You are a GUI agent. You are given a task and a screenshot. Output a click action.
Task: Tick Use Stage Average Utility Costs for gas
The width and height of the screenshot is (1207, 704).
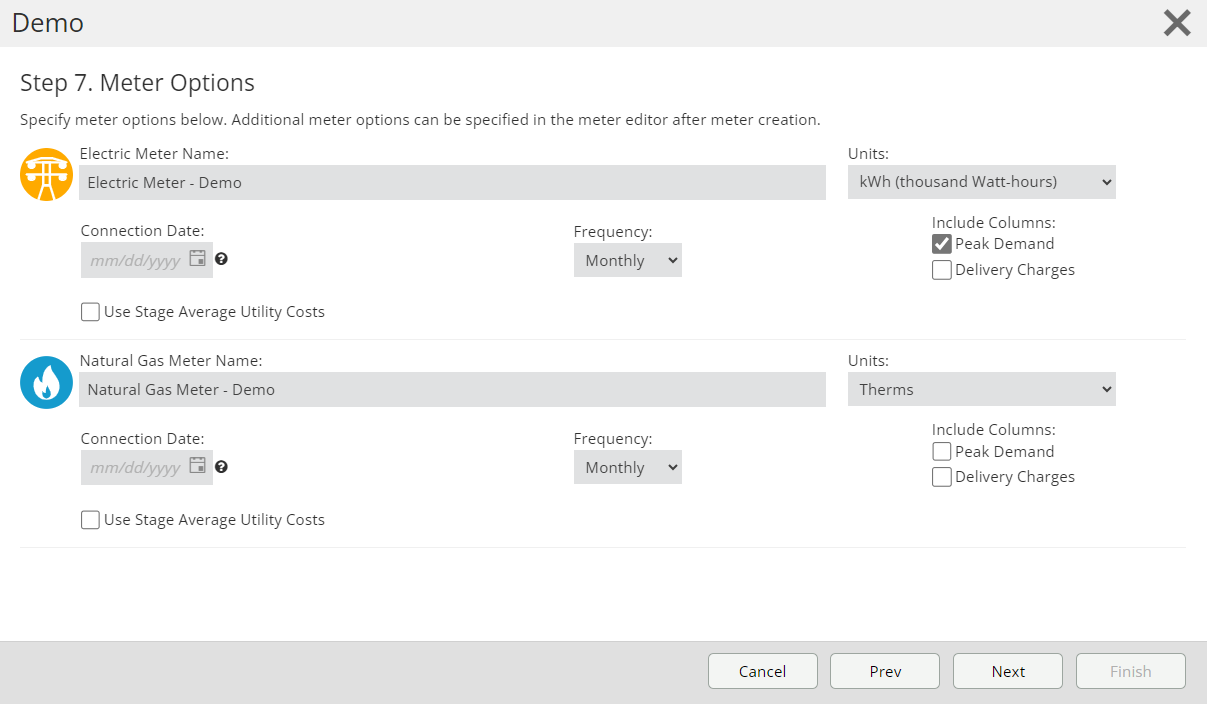(91, 520)
